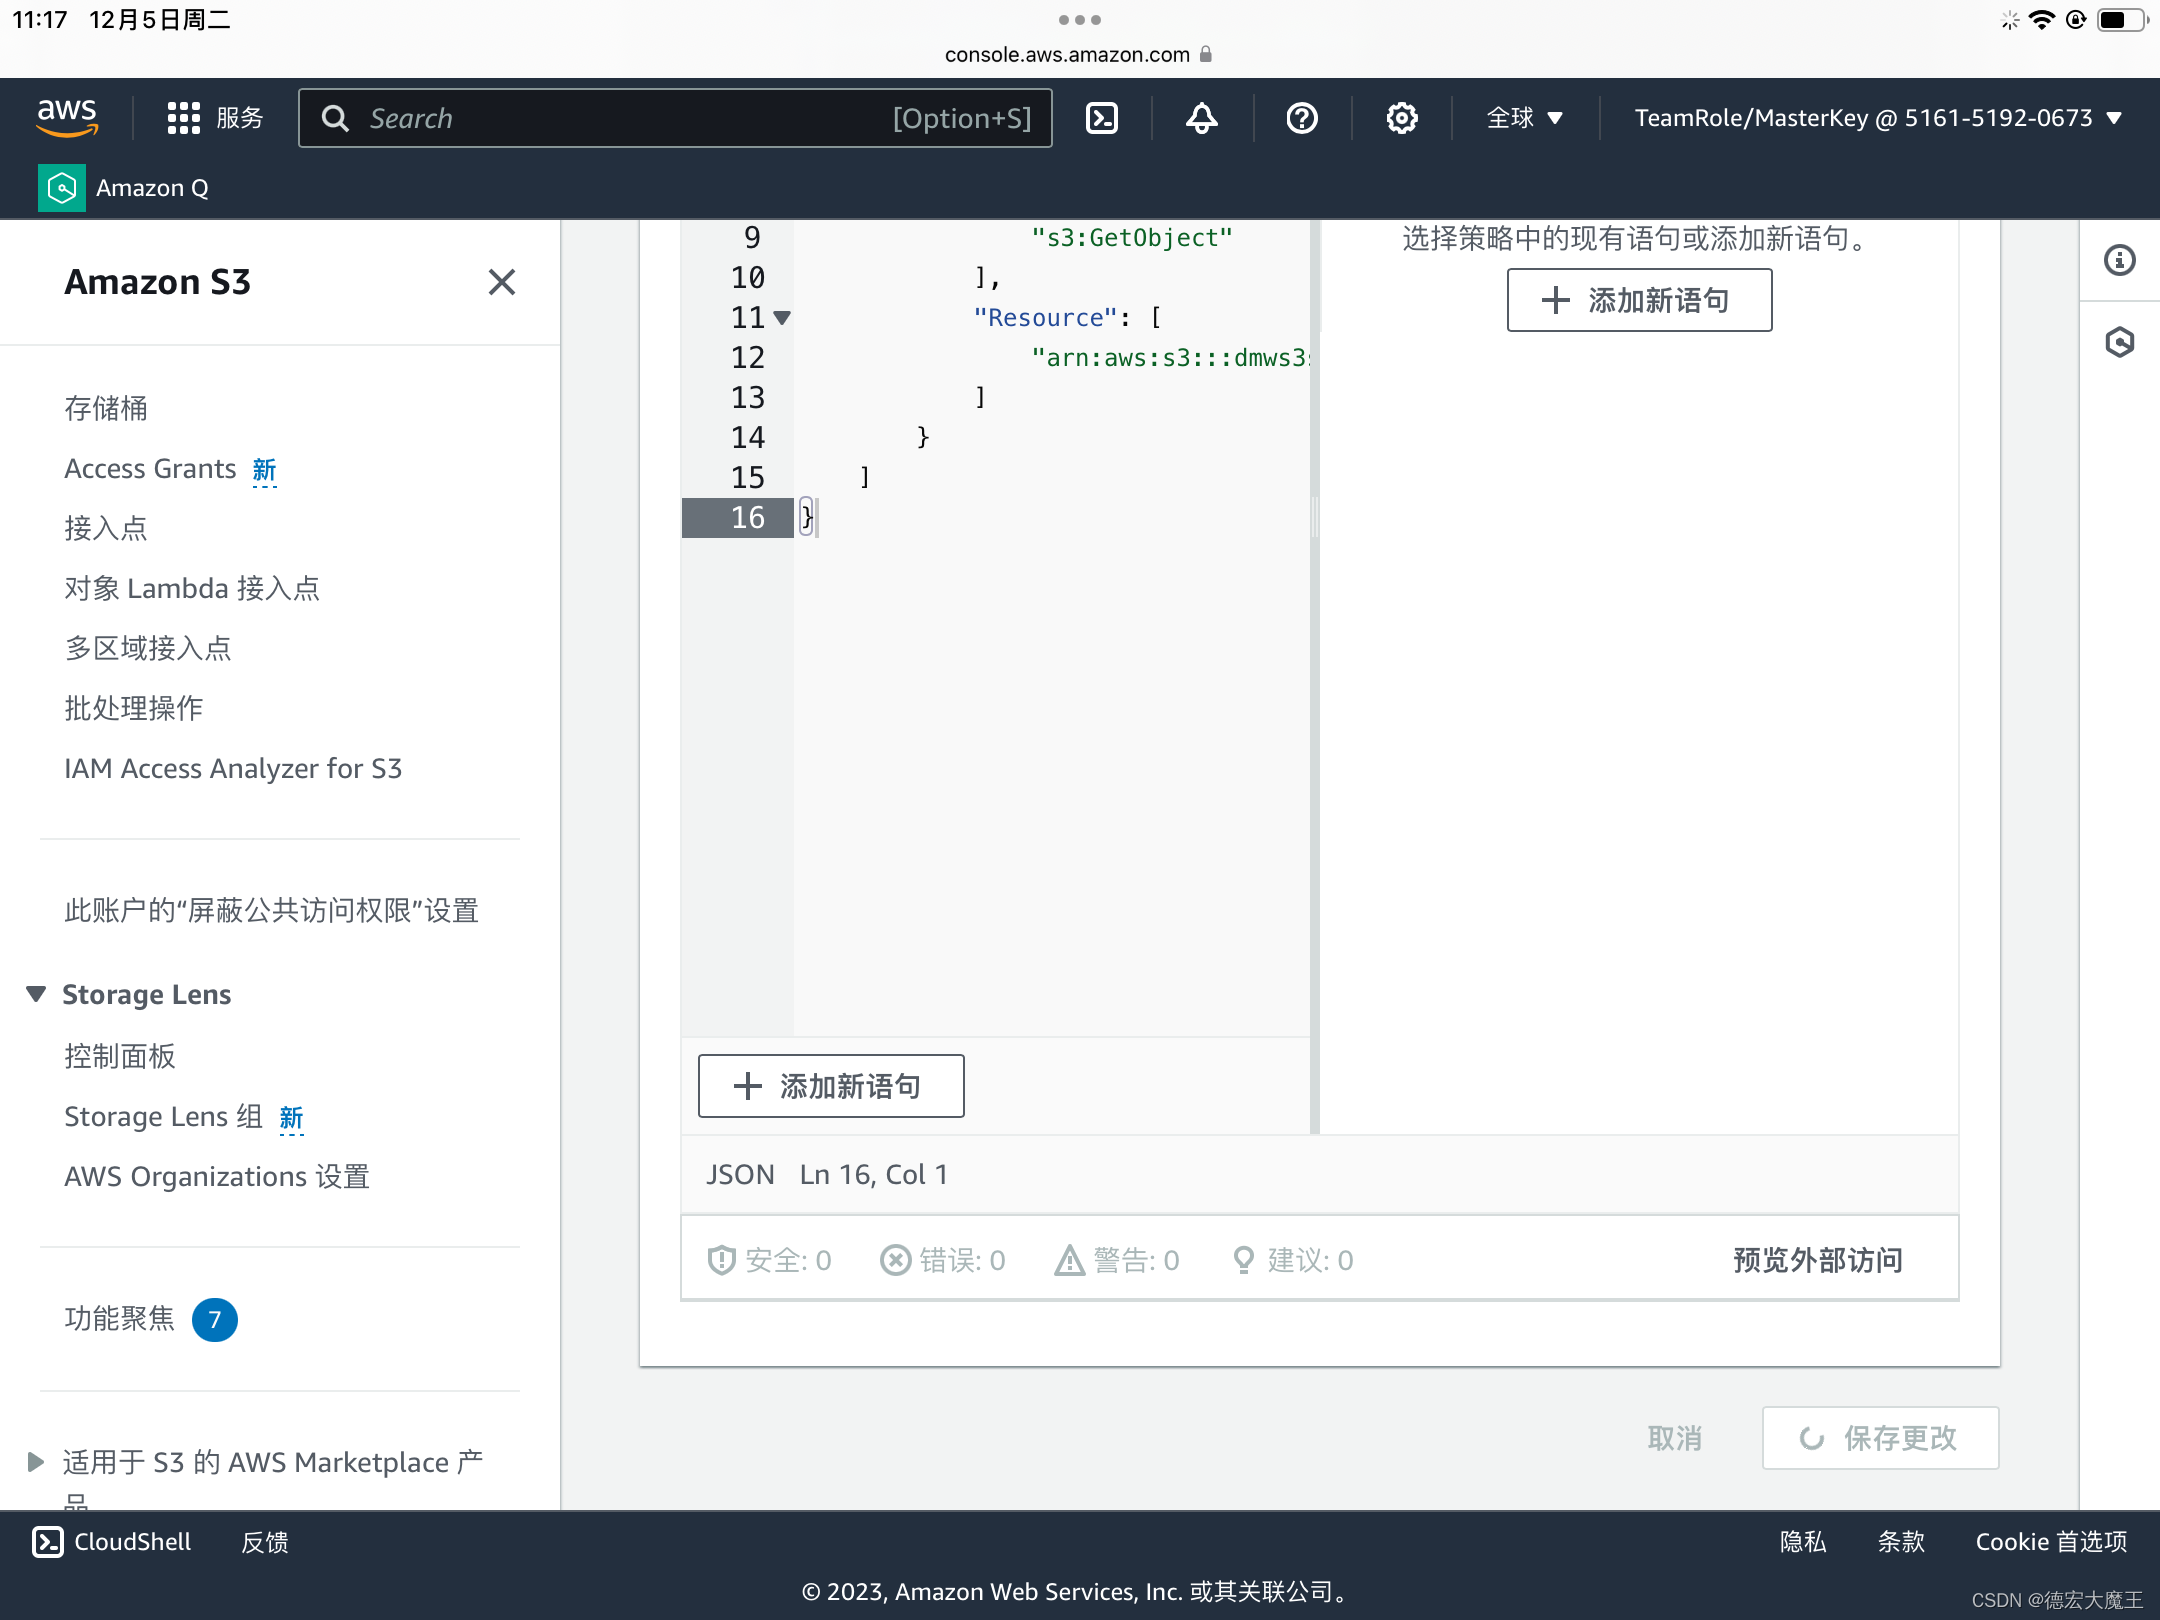The image size is (2160, 1620).
Task: Click the "Resource" key in the editor
Action: pos(1045,318)
